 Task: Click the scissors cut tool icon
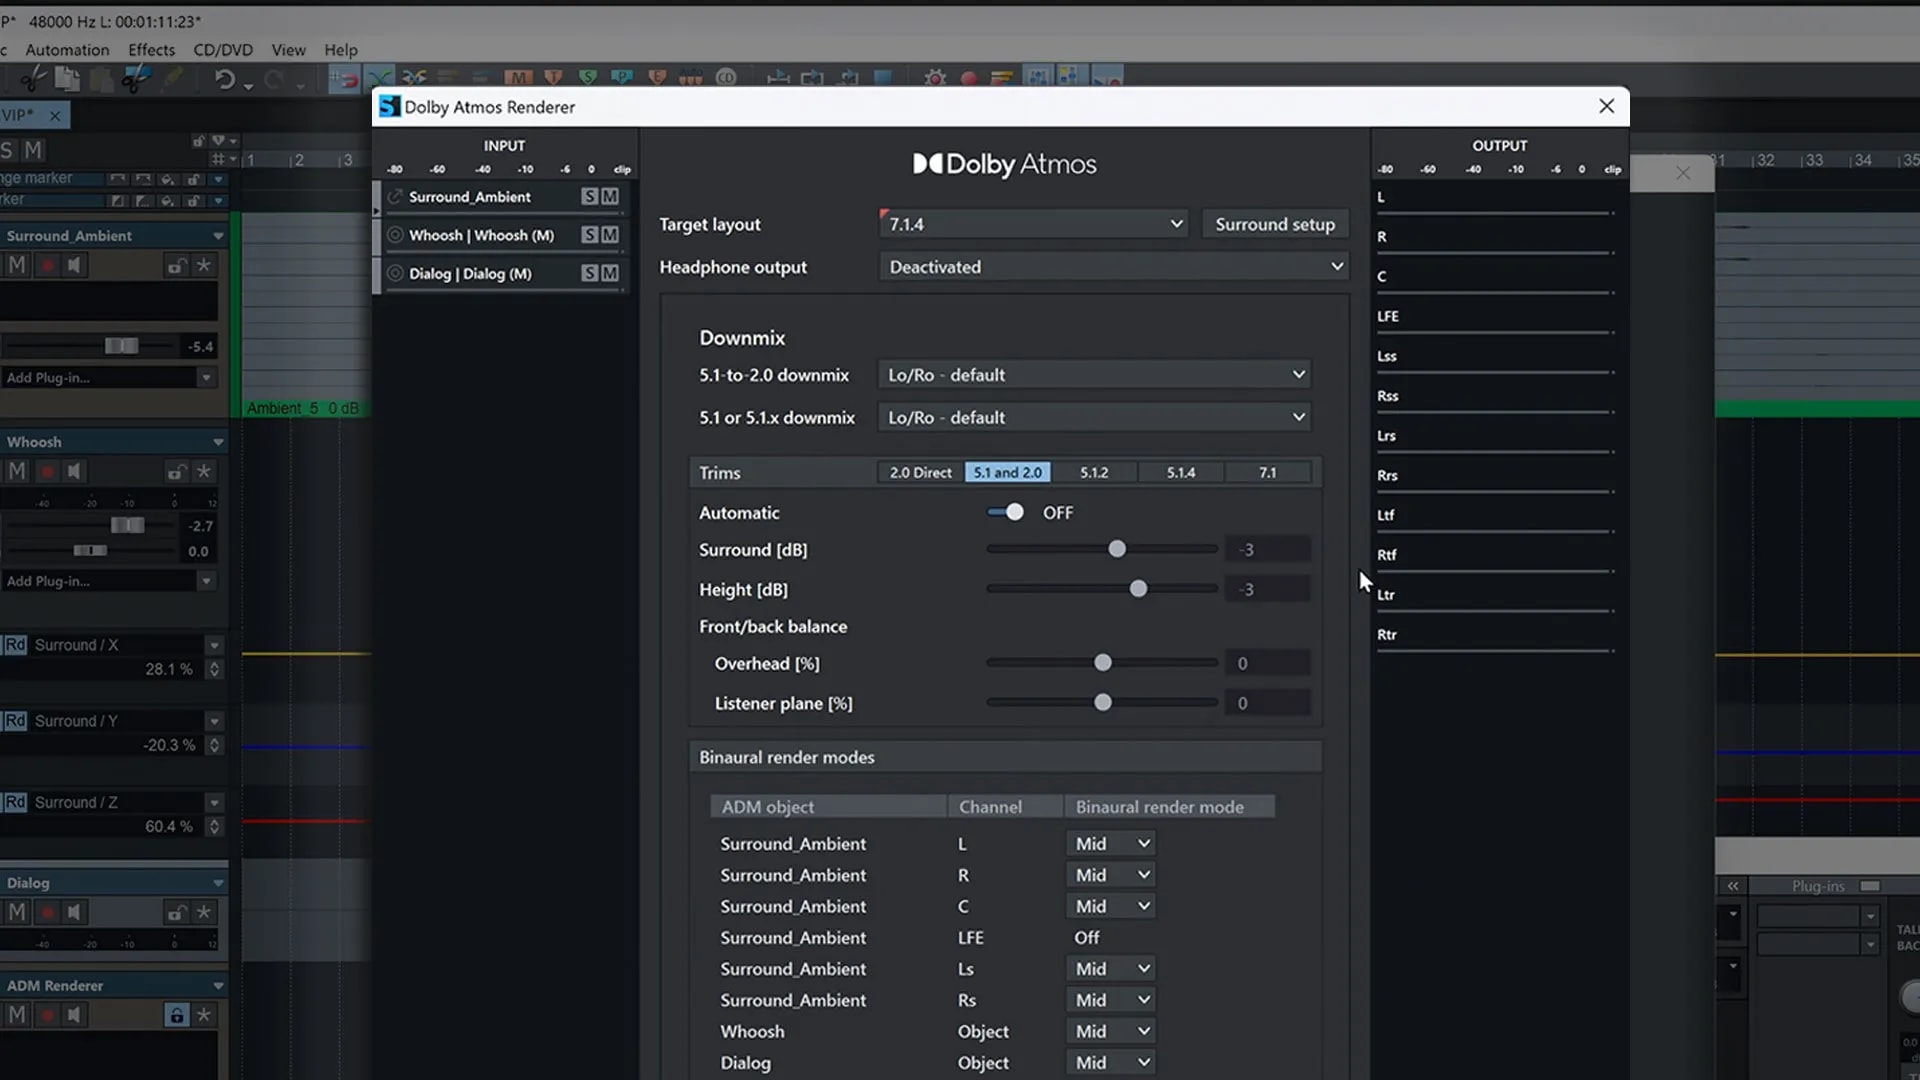pos(33,79)
